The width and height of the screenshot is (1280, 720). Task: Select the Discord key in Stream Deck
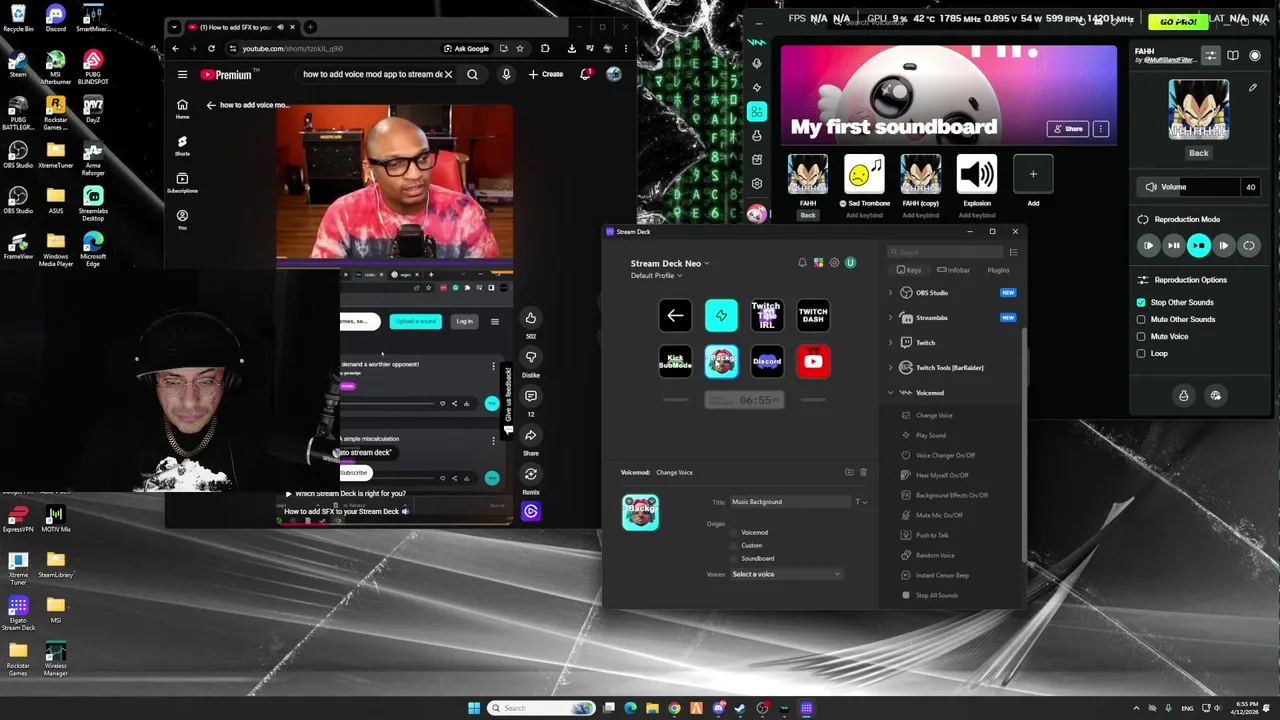pyautogui.click(x=767, y=362)
